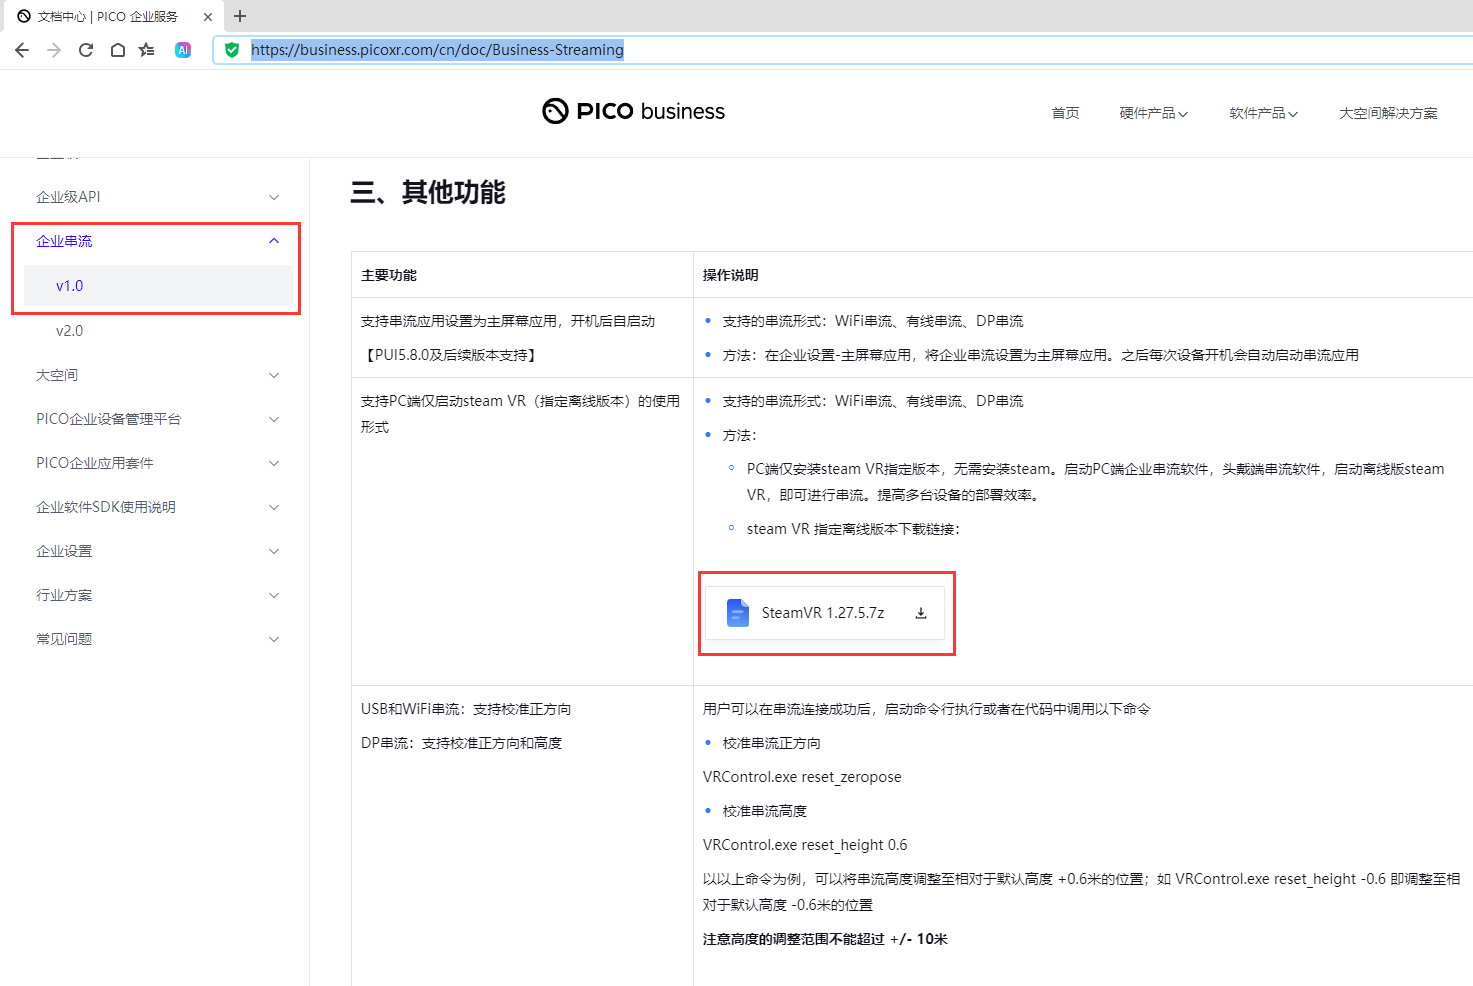Image resolution: width=1473 pixels, height=986 pixels.
Task: Expand the 硬件产品 dropdown chevron
Action: click(x=1183, y=114)
